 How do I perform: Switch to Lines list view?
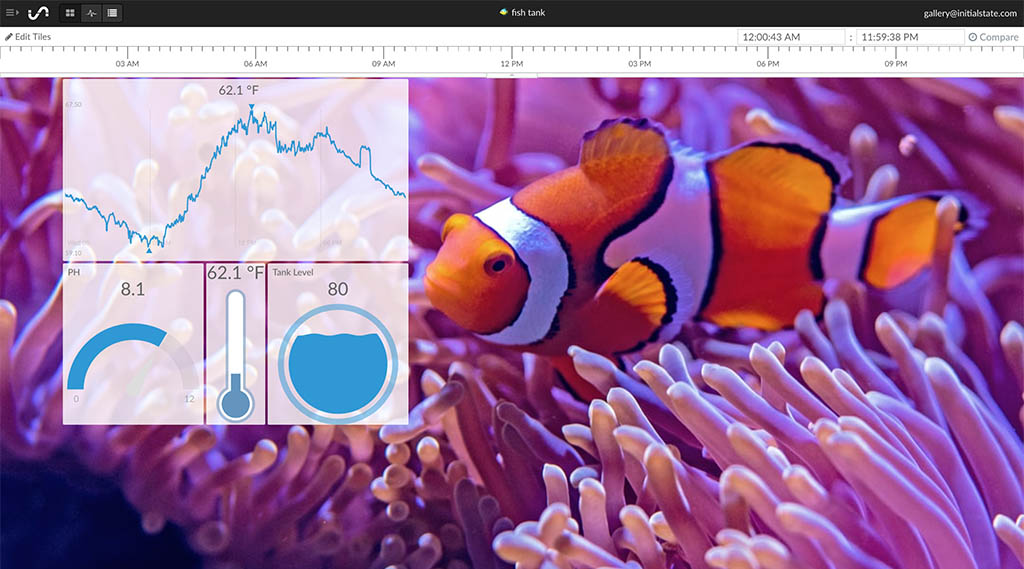pyautogui.click(x=112, y=13)
